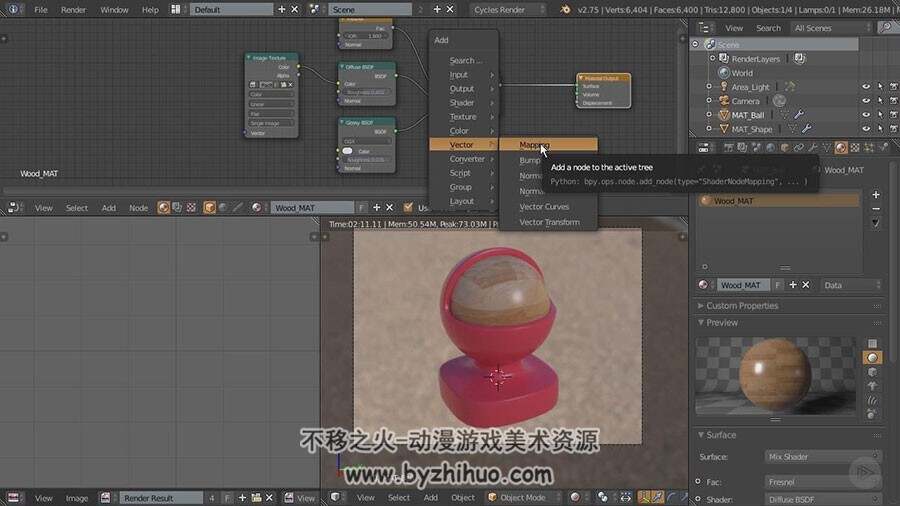
Task: Select the Object properties tab icon
Action: coord(785,148)
